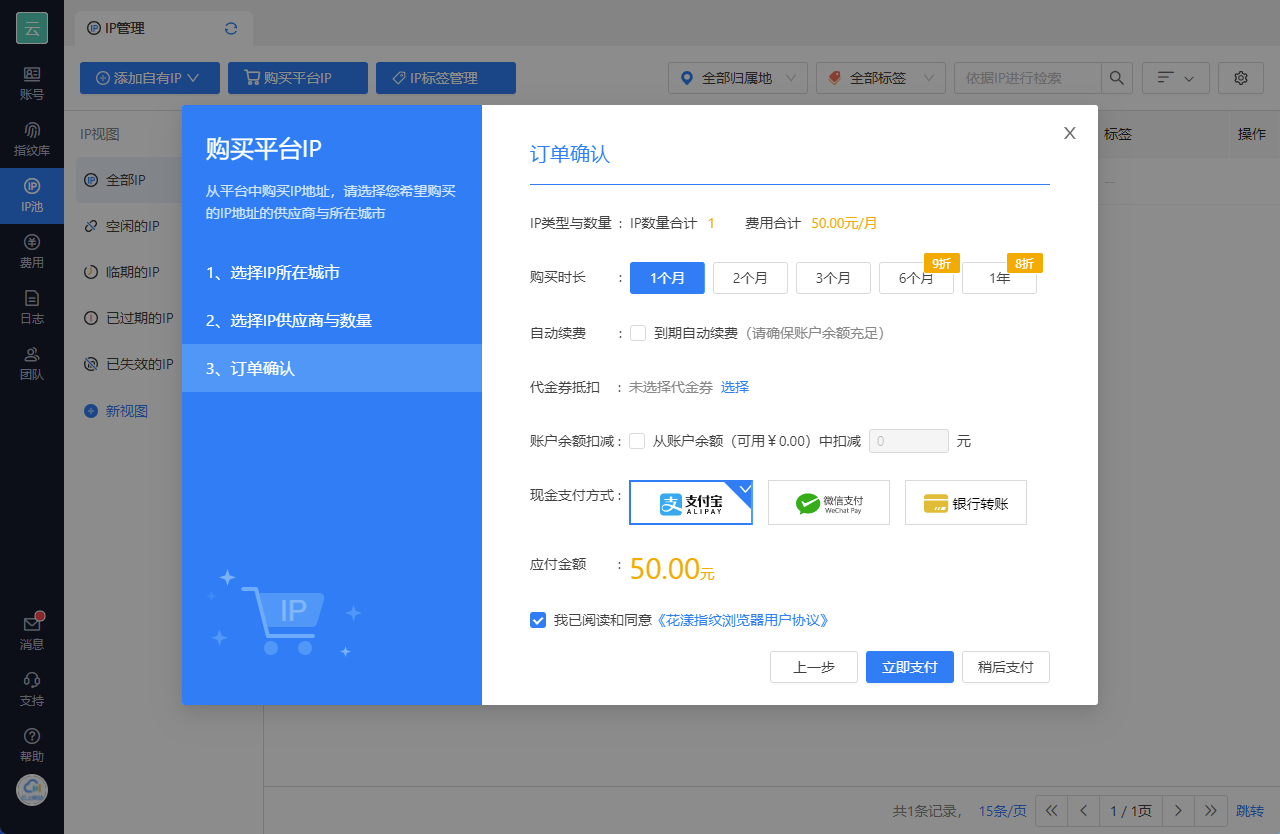Expand the 添加自有IP dropdown
The image size is (1280, 834).
149,78
